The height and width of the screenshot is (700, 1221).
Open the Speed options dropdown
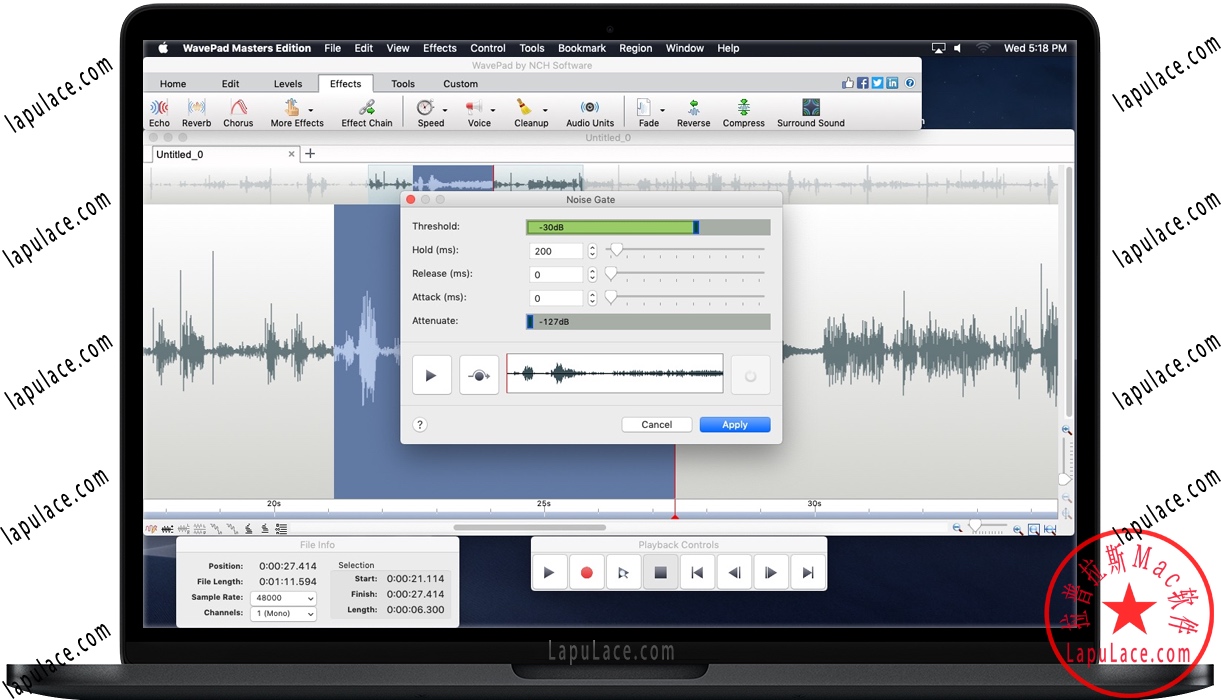click(443, 112)
